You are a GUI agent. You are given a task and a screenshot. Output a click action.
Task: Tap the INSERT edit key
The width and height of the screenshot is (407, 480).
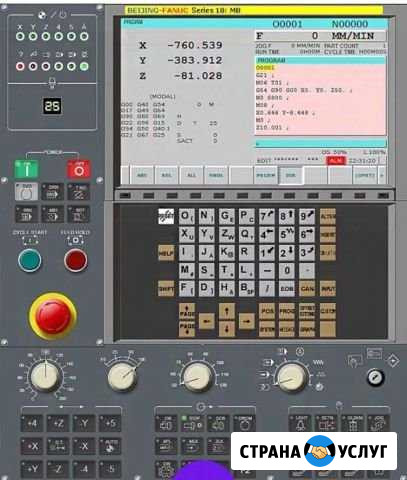328,234
